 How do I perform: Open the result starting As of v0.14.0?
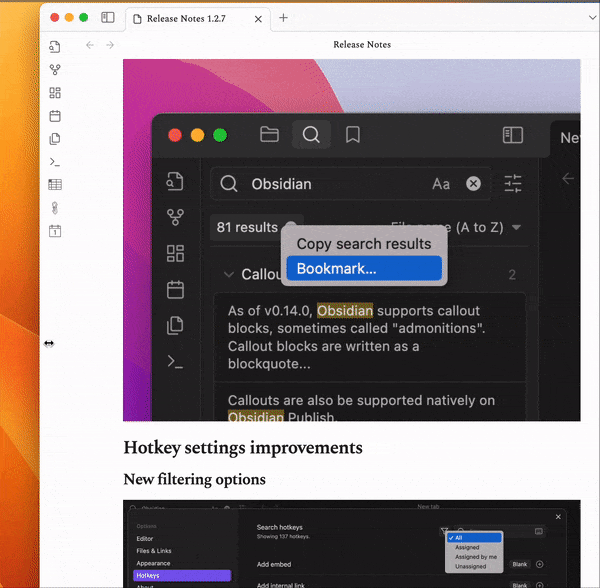[x=370, y=337]
